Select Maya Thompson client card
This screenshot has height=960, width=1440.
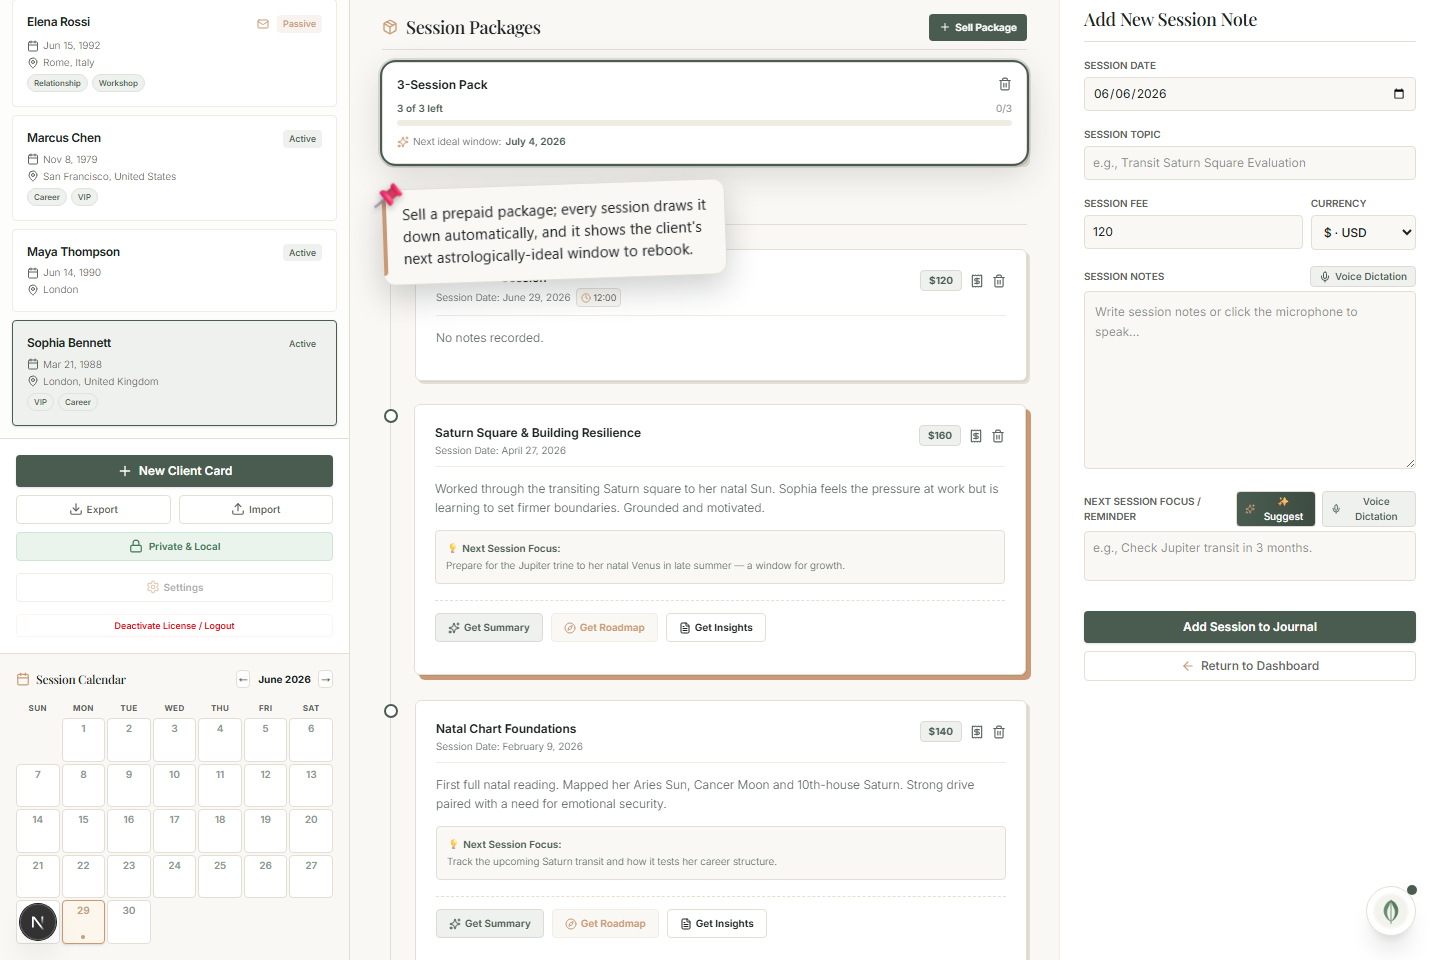pos(174,271)
